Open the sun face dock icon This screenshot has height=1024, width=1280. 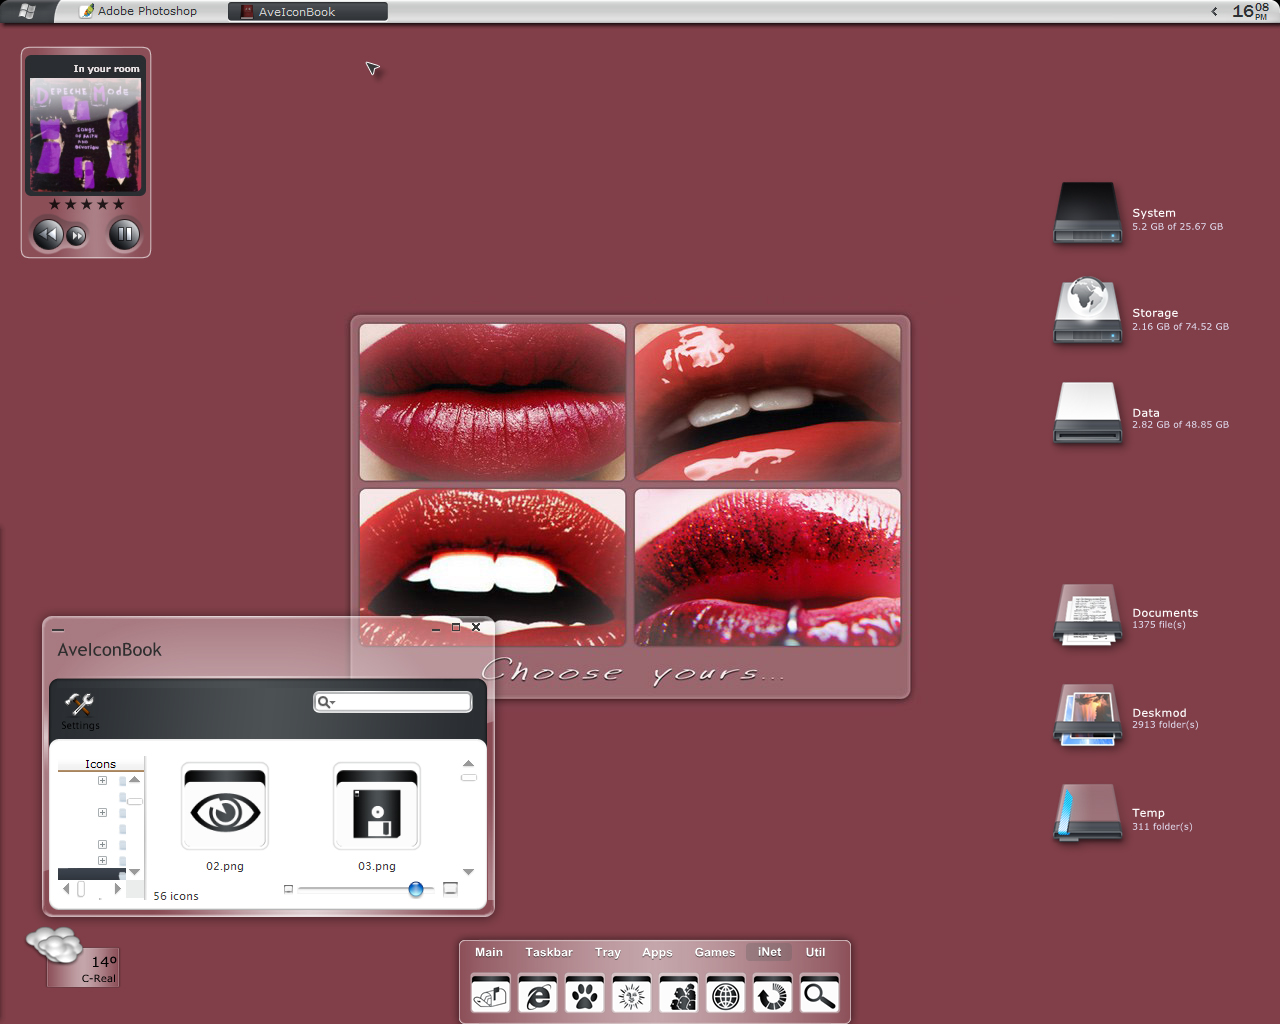(631, 994)
